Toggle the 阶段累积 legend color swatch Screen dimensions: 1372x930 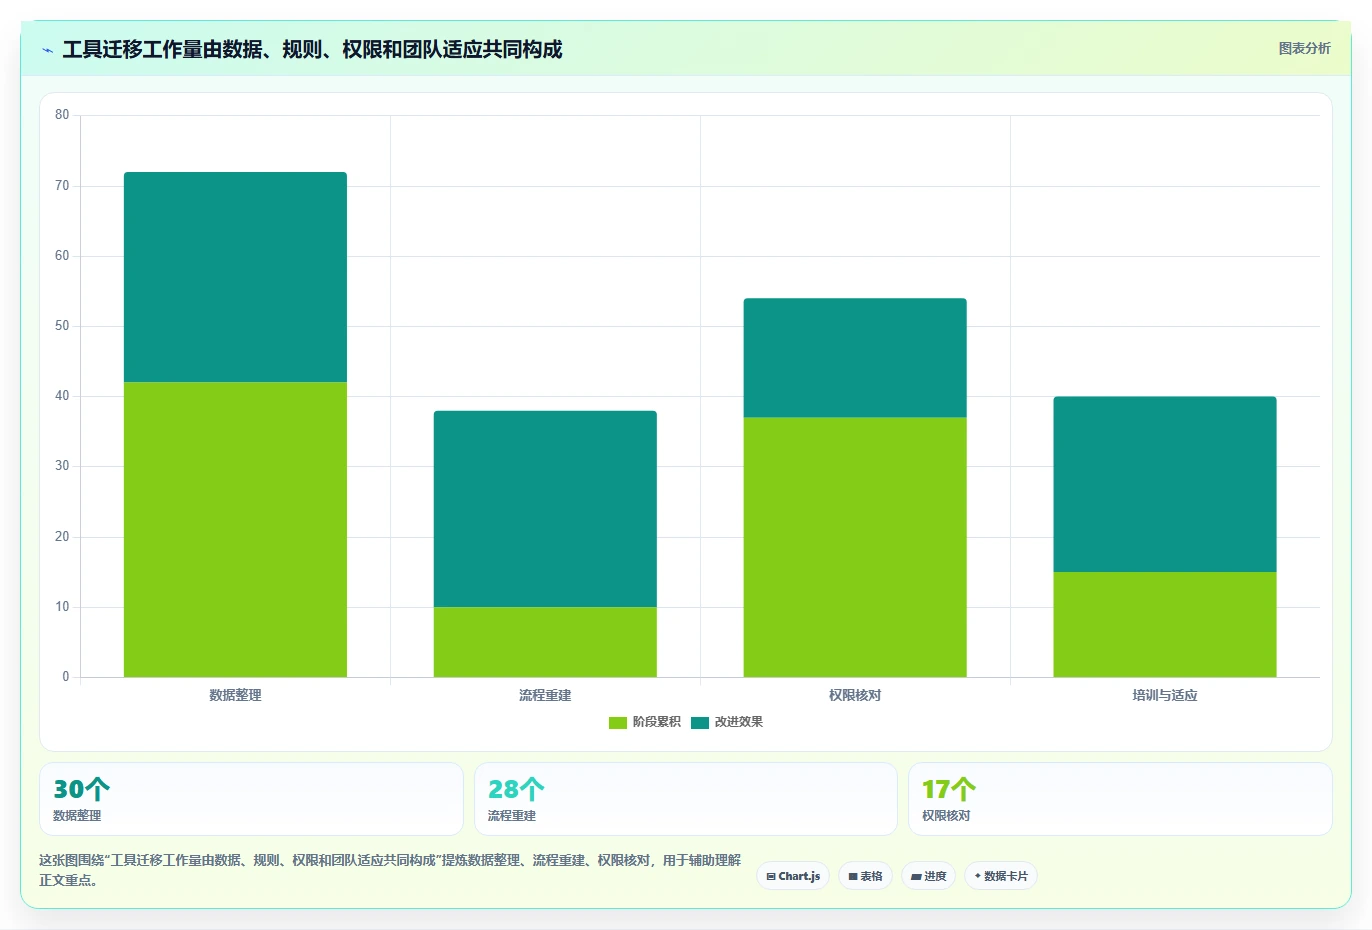pyautogui.click(x=618, y=722)
